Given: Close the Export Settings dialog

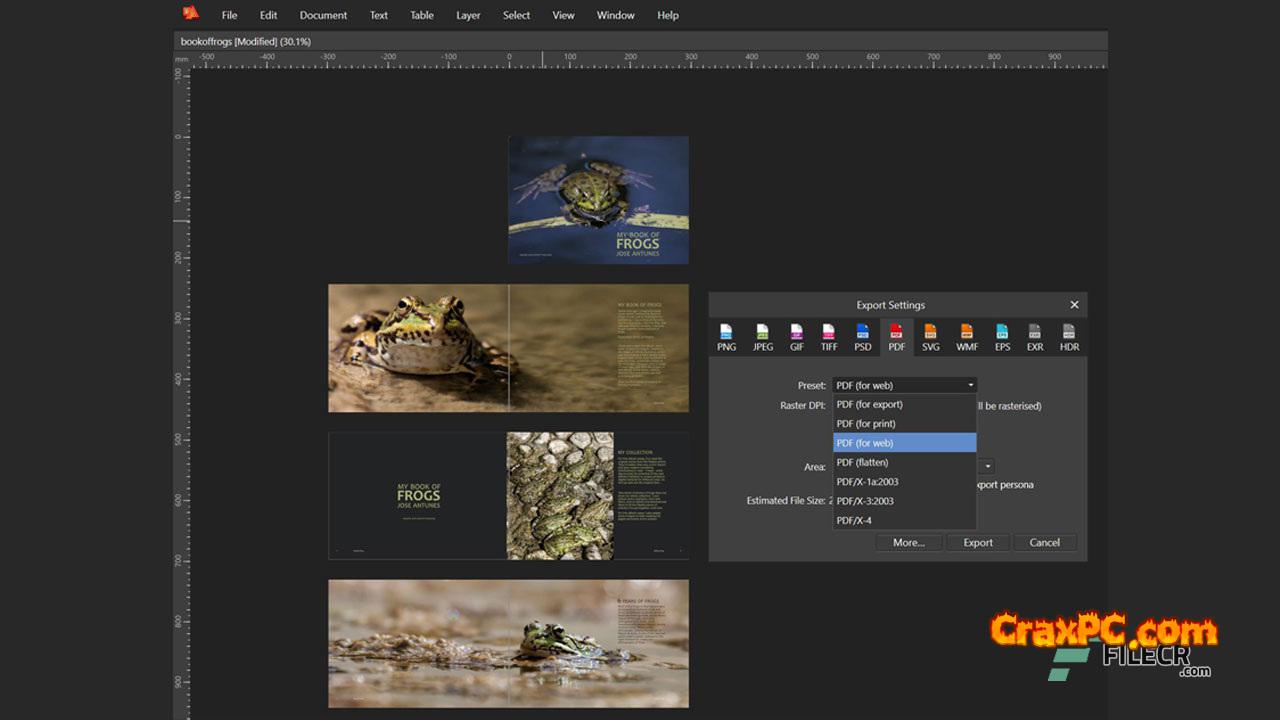Looking at the screenshot, I should 1074,305.
